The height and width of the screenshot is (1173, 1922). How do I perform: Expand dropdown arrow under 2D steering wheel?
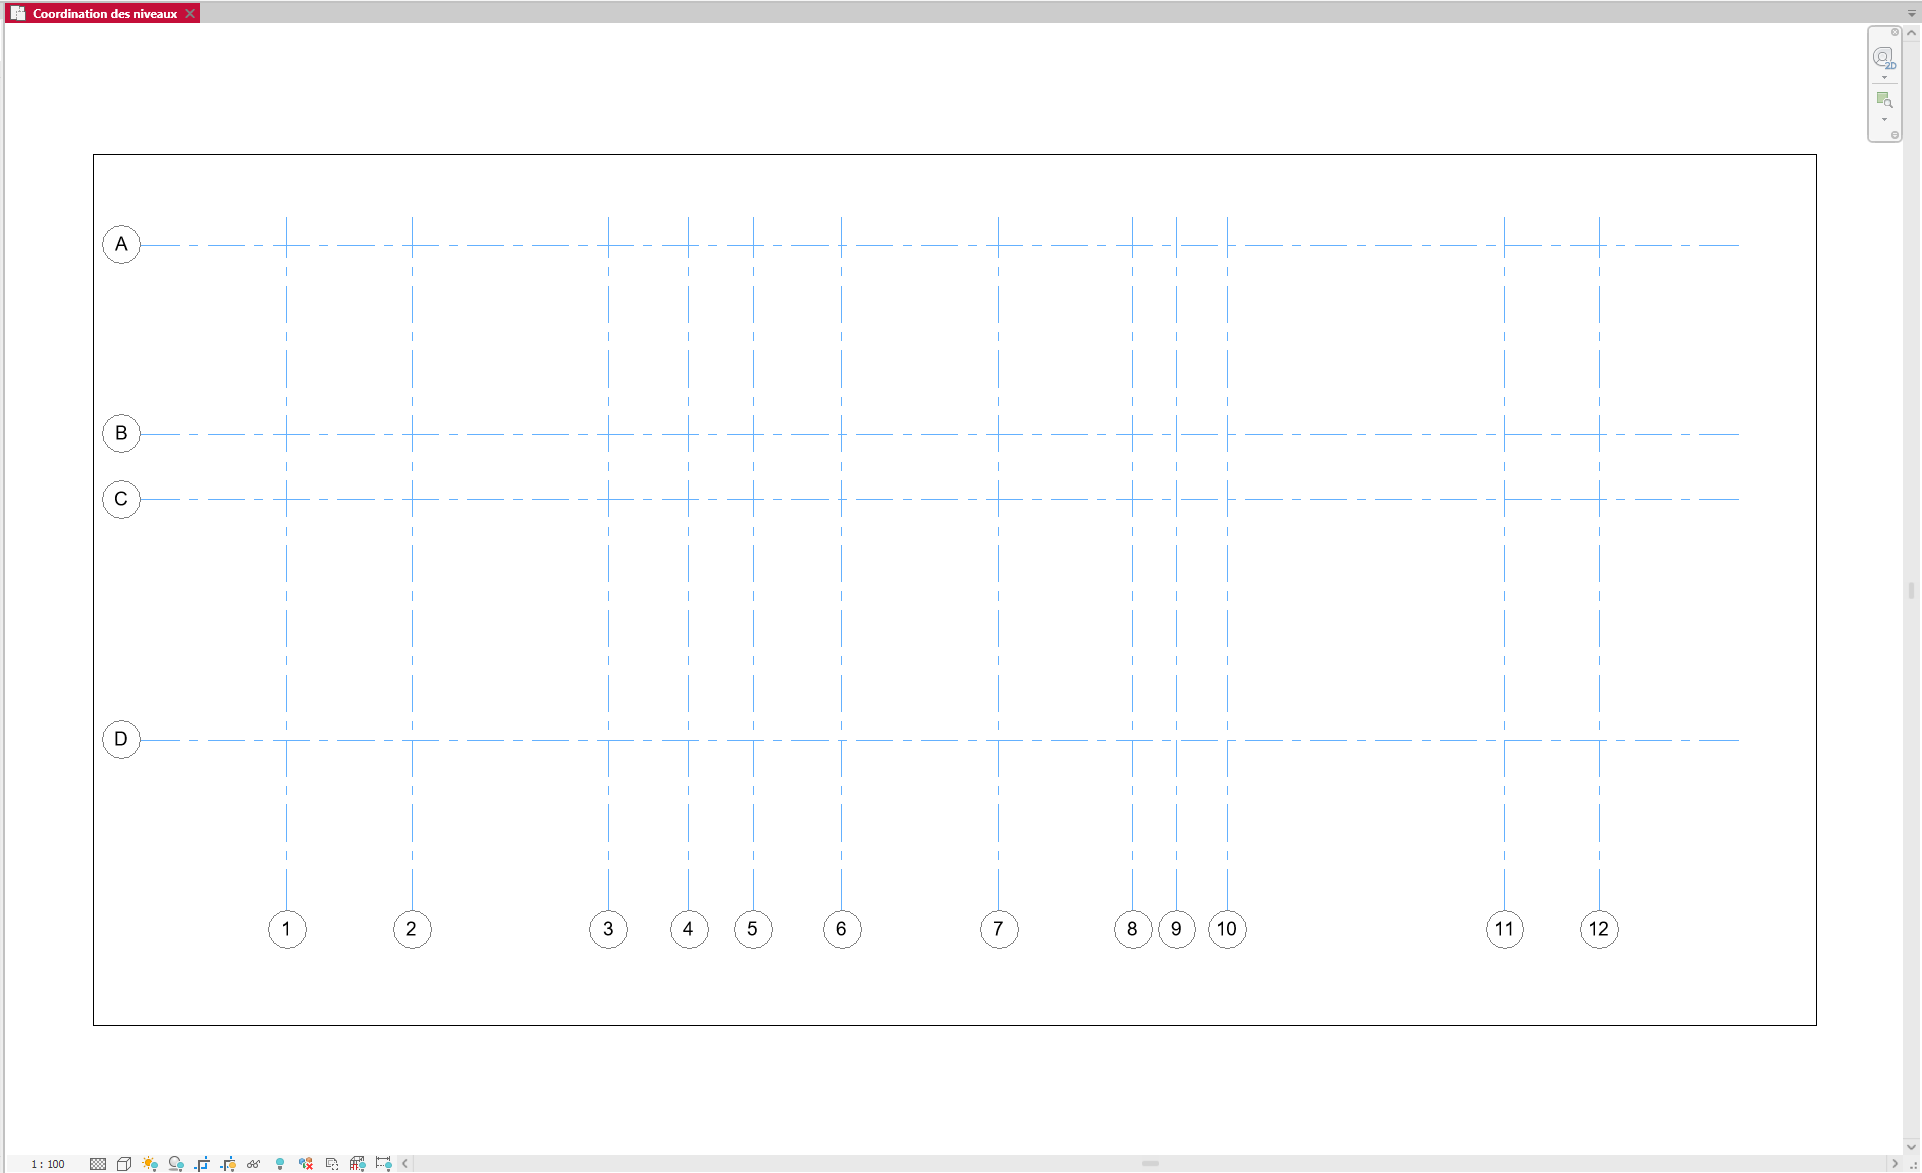point(1884,78)
